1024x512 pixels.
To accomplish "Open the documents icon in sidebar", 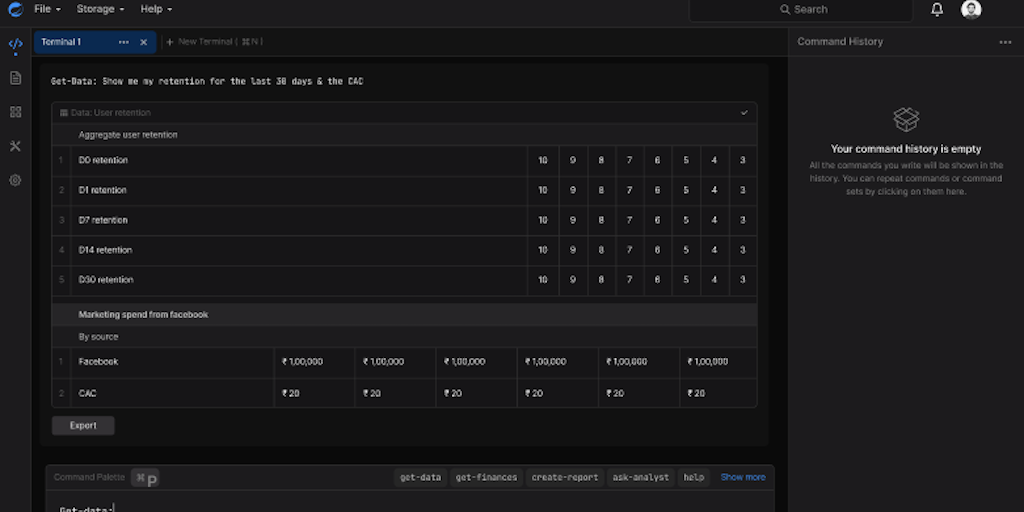I will (x=15, y=78).
